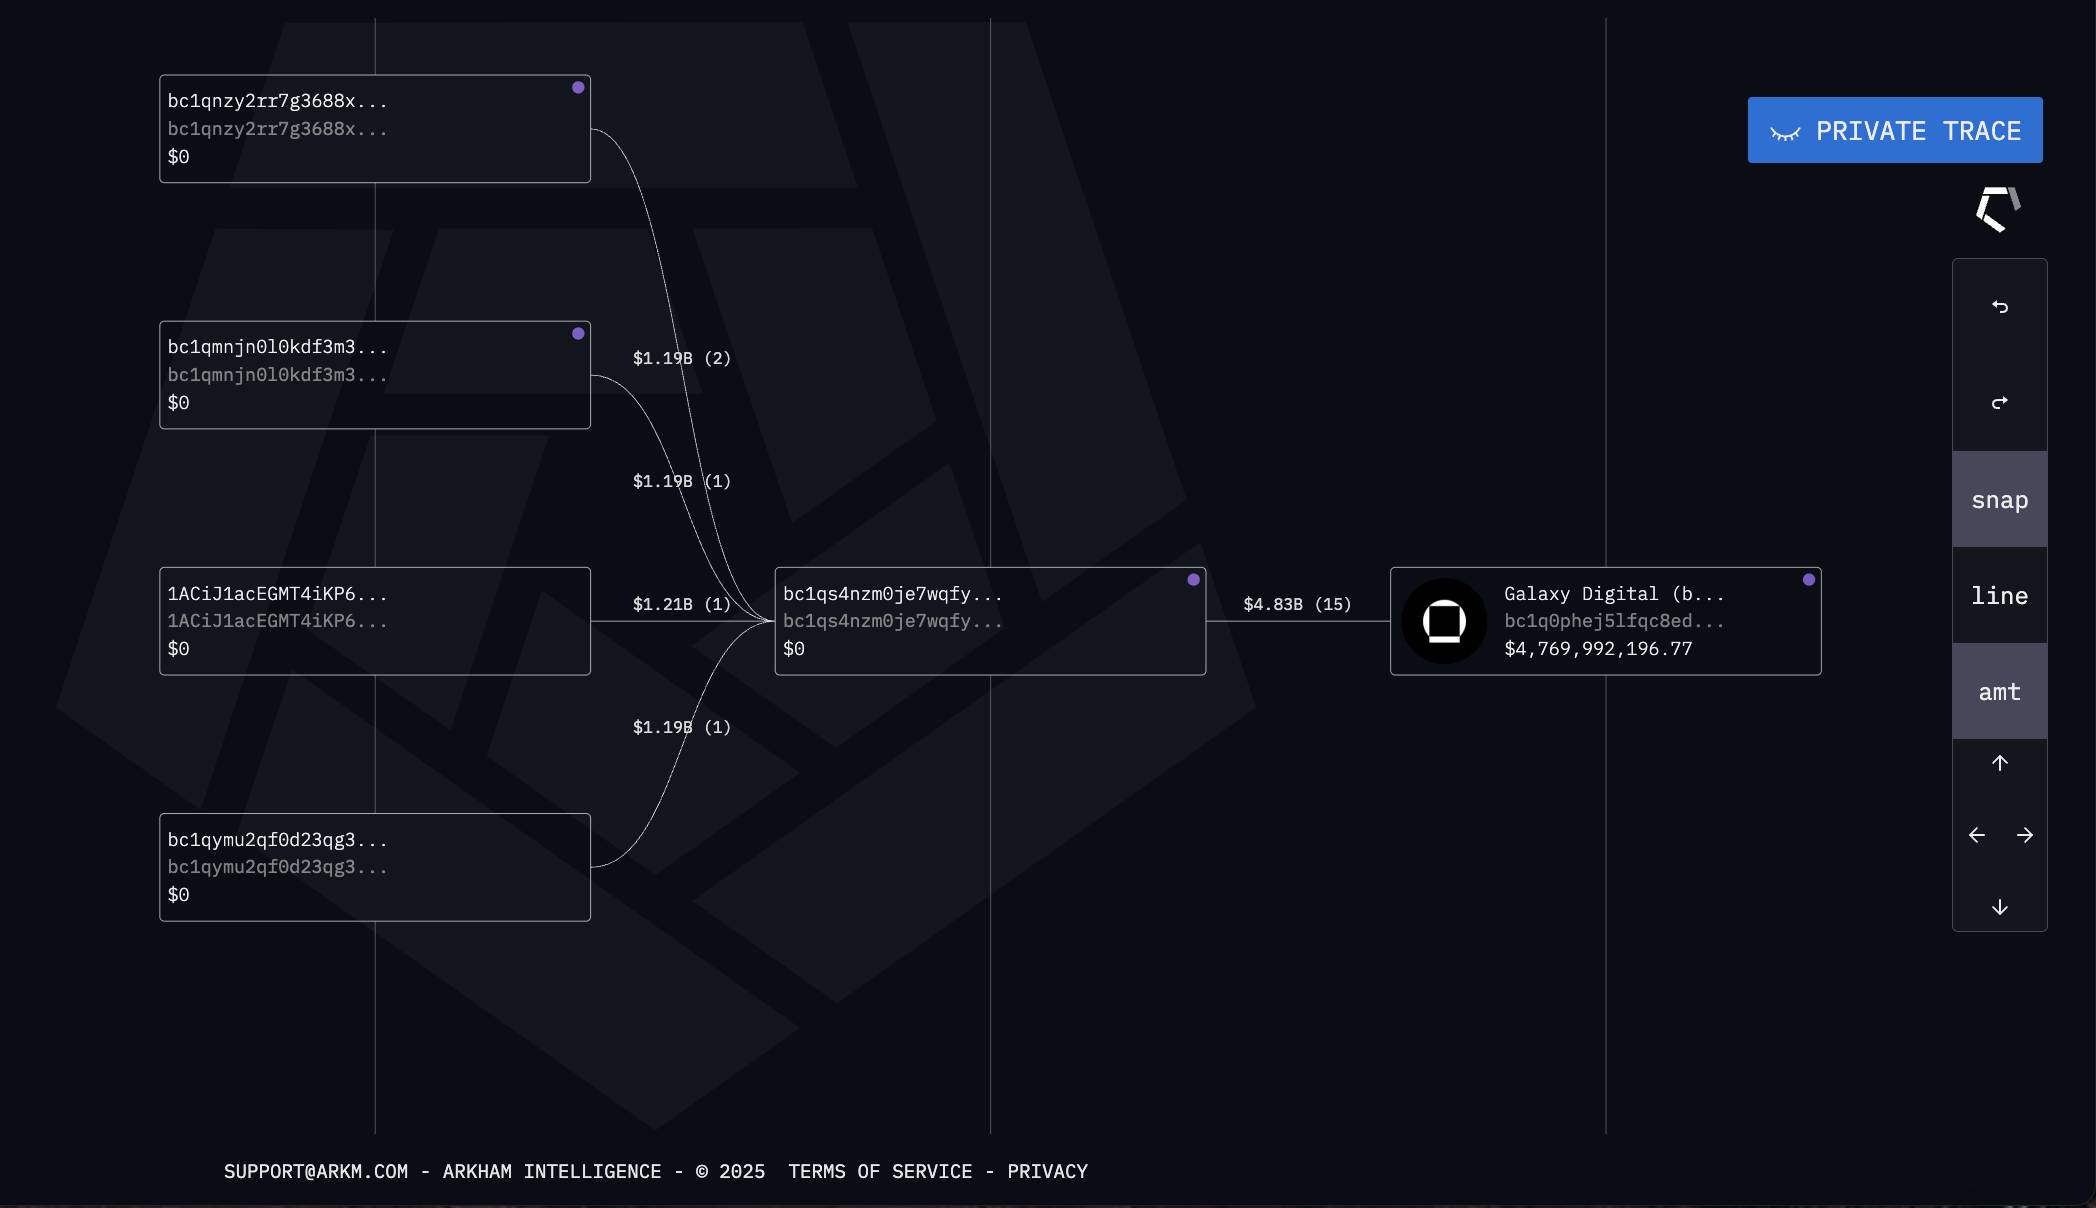
Task: Open the Privacy link in footer
Action: pyautogui.click(x=1047, y=1171)
